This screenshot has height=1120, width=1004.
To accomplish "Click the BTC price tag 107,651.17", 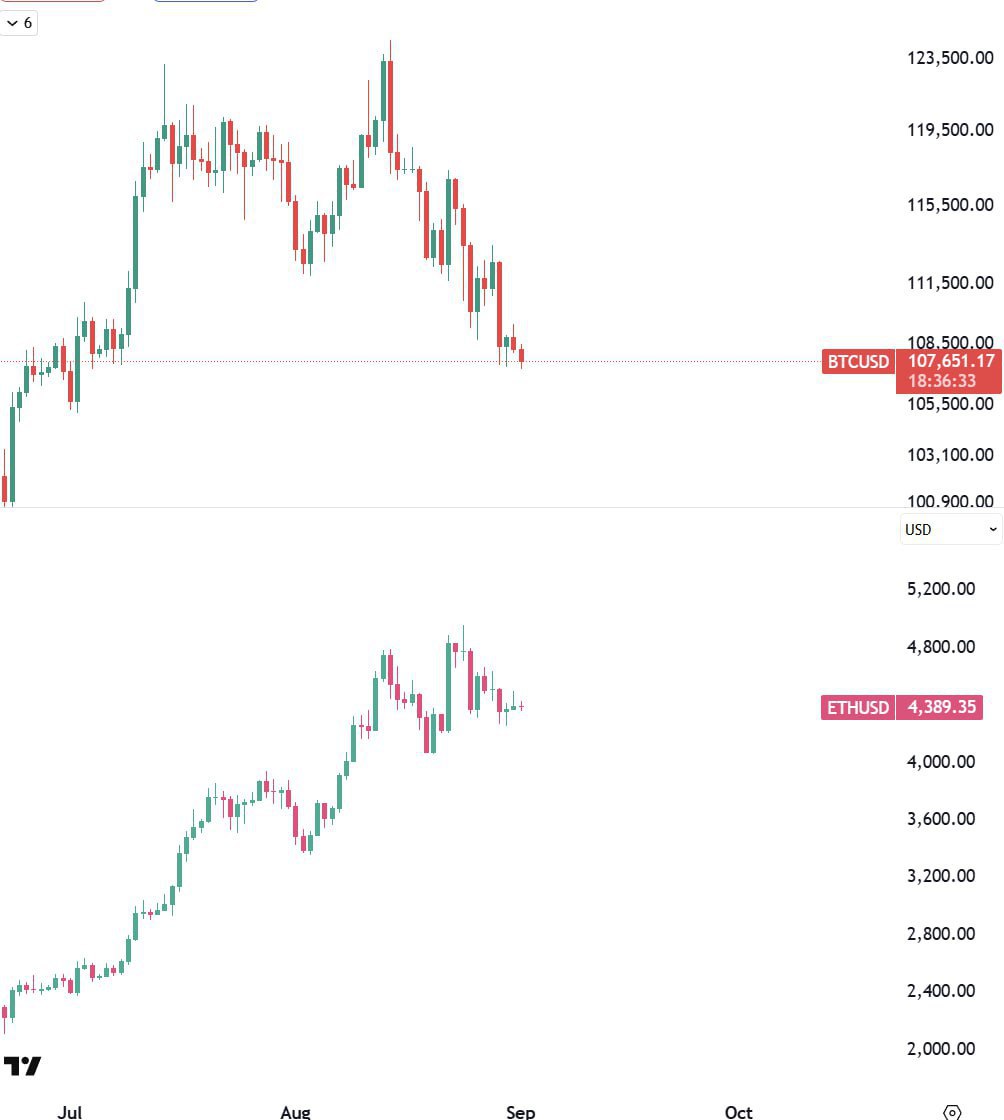I will click(950, 361).
